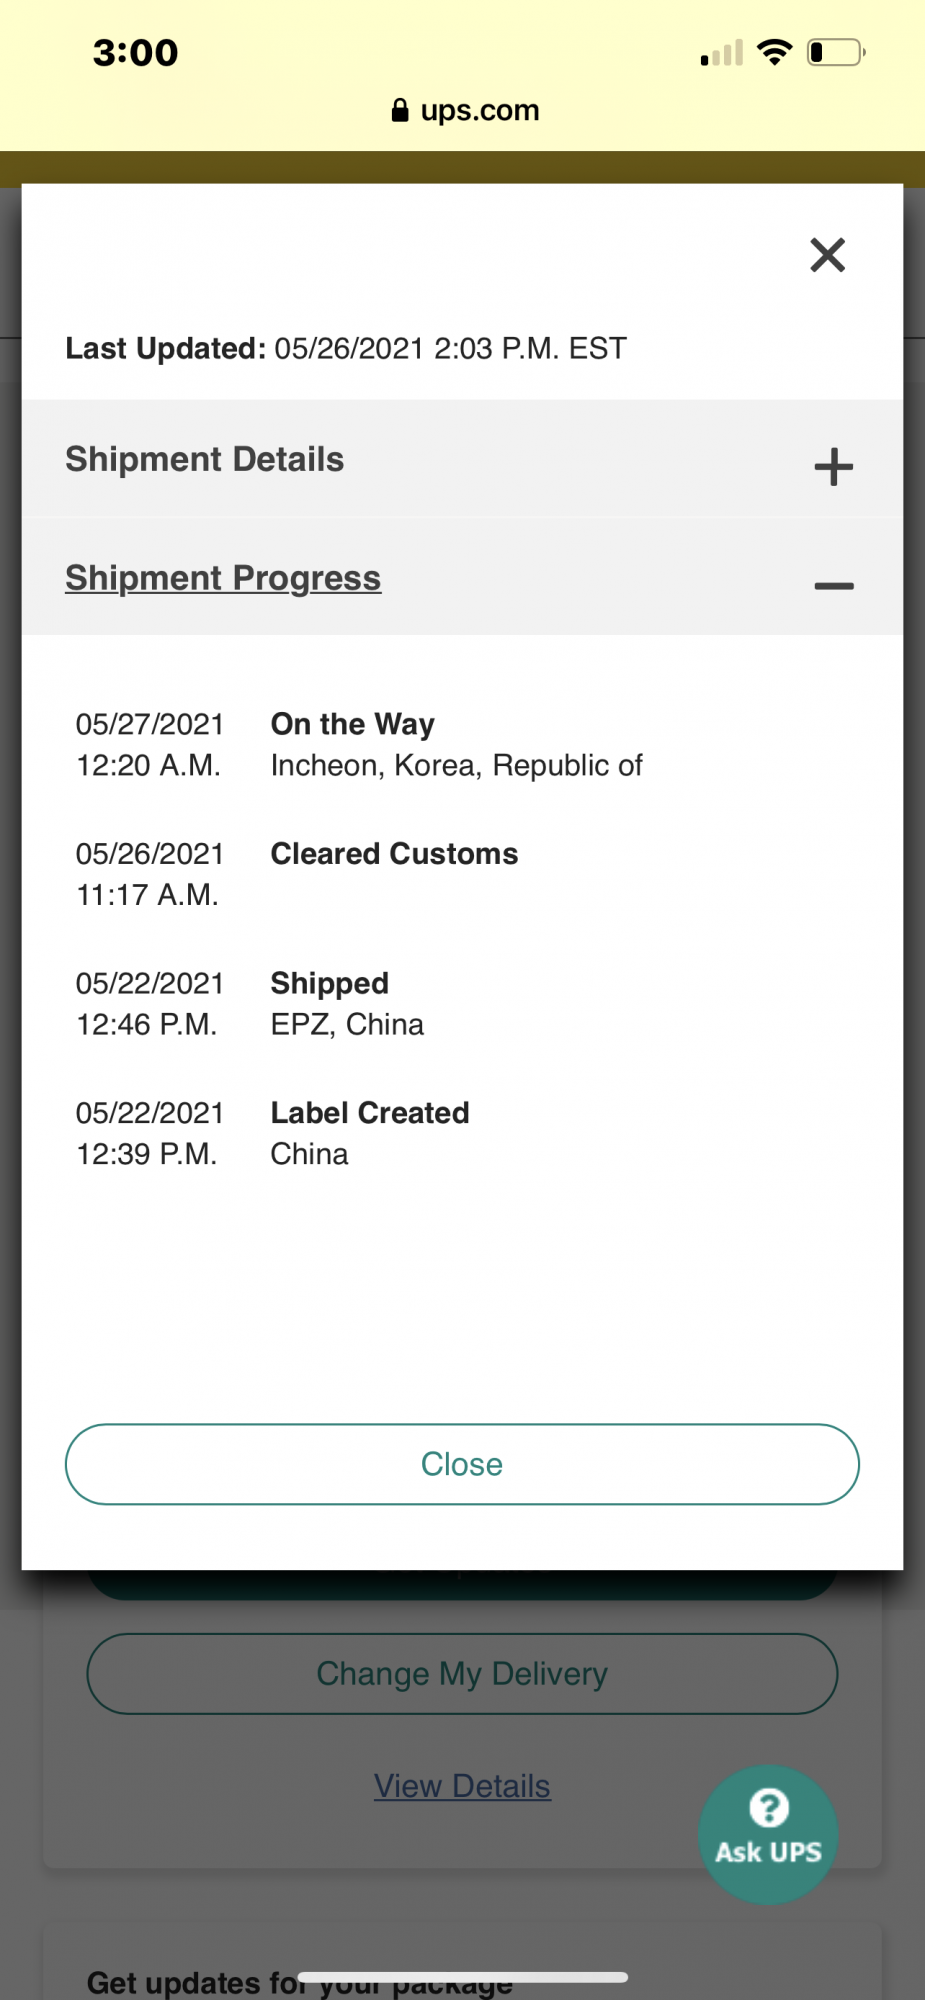Tap the lock icon beside ups.com

pyautogui.click(x=400, y=110)
